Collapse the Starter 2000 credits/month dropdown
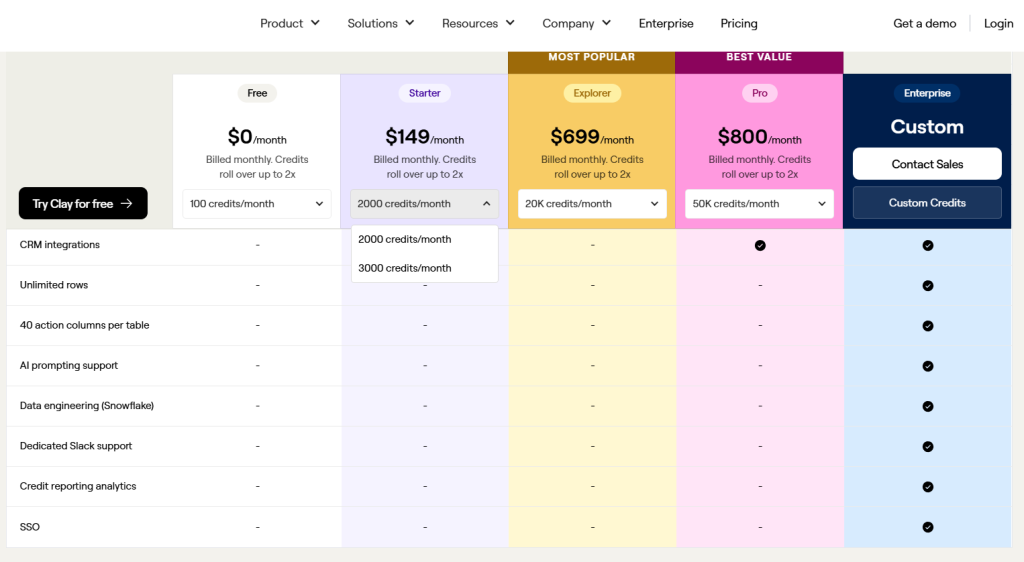Viewport: 1024px width, 562px height. click(x=424, y=204)
